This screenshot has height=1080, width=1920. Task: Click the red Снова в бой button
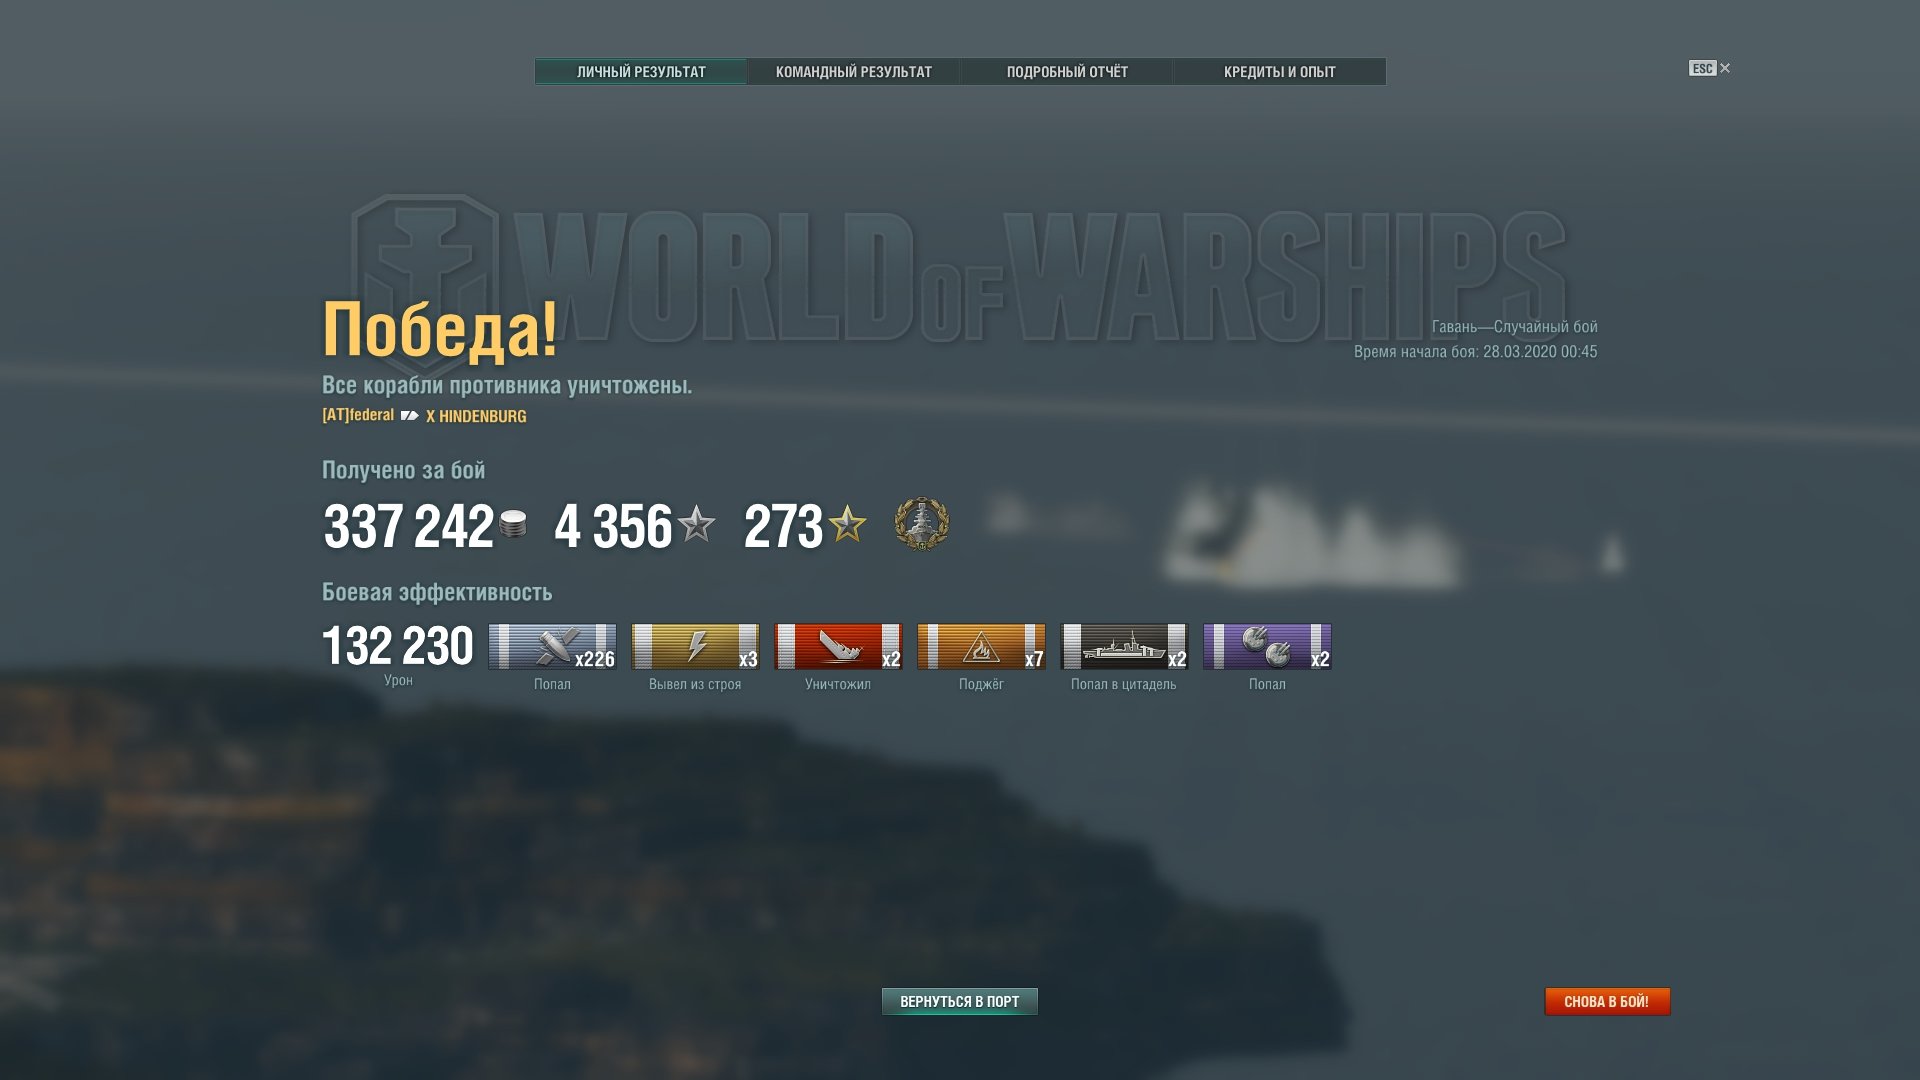click(x=1607, y=1001)
